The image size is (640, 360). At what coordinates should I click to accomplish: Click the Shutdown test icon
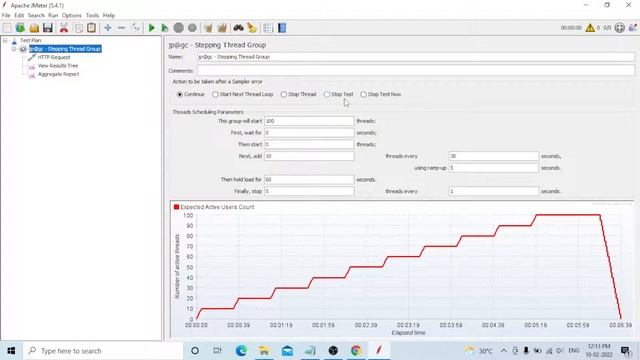(192, 28)
